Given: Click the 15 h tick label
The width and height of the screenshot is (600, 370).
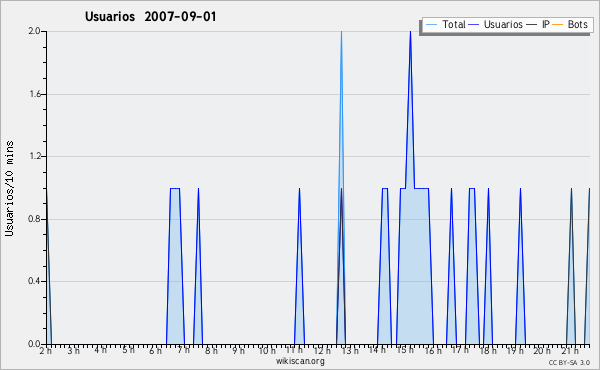Looking at the screenshot, I should click(405, 350).
